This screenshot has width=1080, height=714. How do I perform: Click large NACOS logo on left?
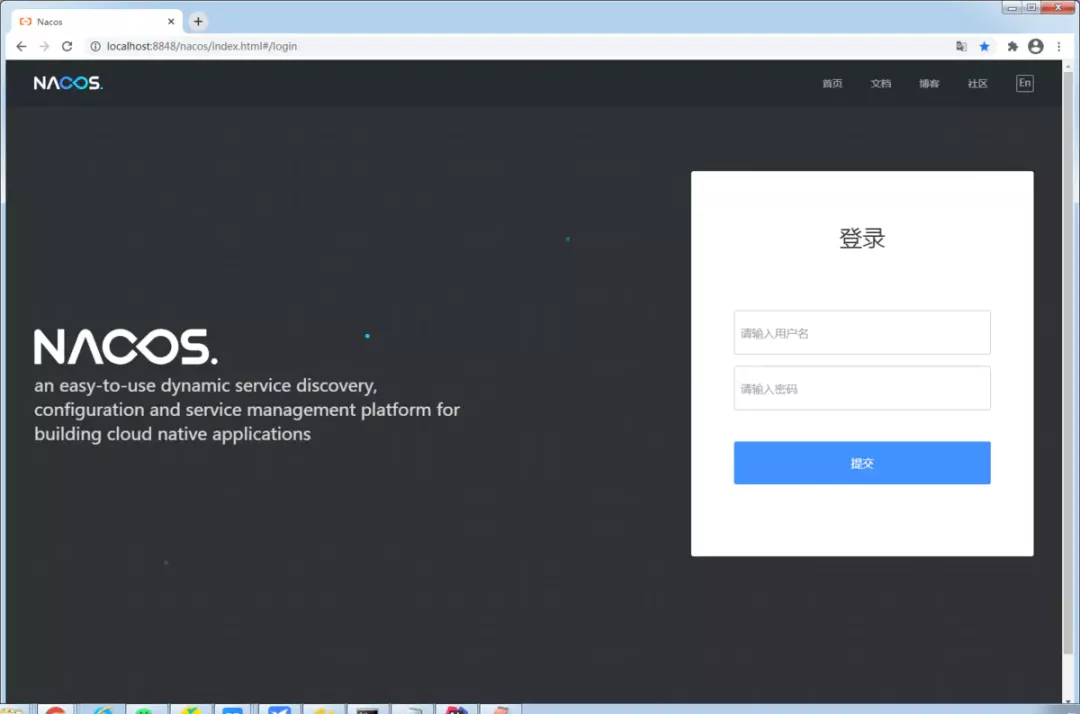click(126, 346)
